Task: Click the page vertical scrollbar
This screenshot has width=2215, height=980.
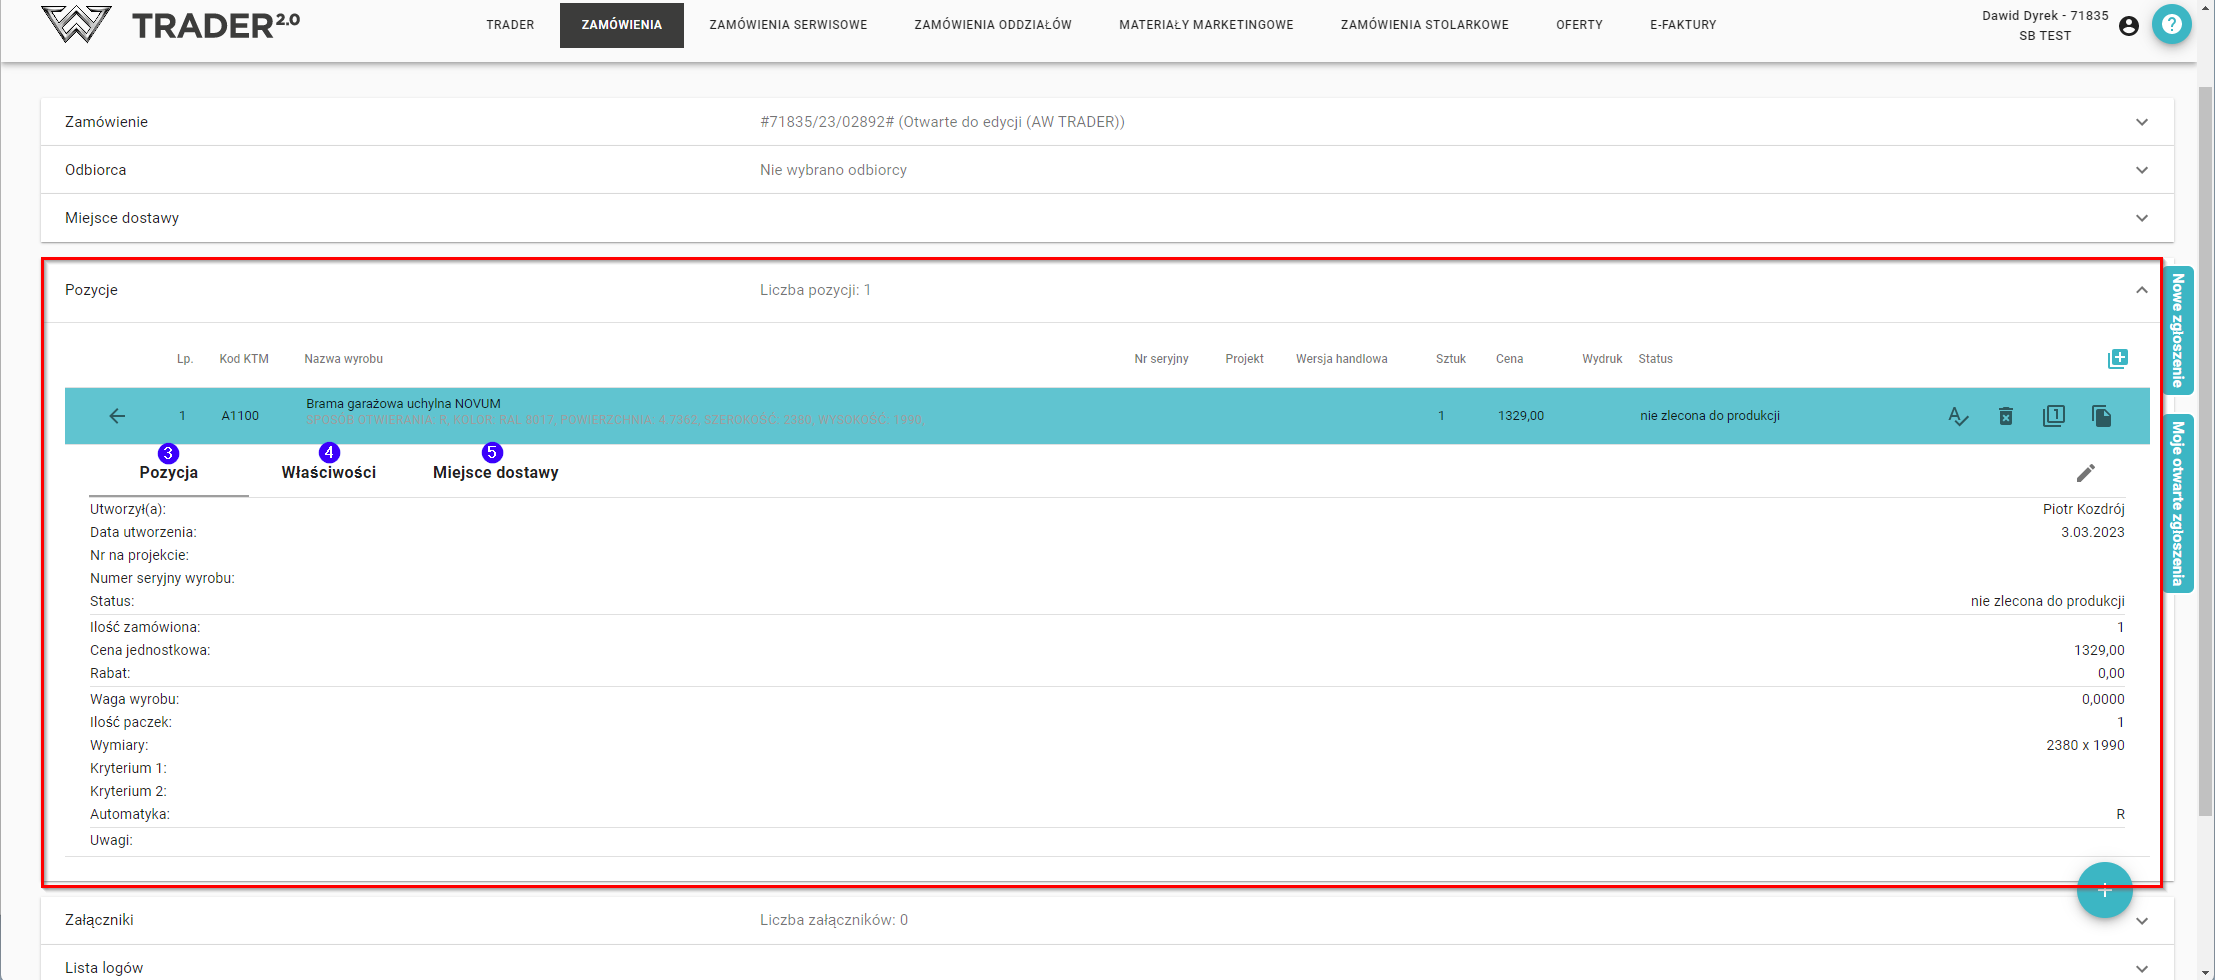Action: click(2205, 450)
